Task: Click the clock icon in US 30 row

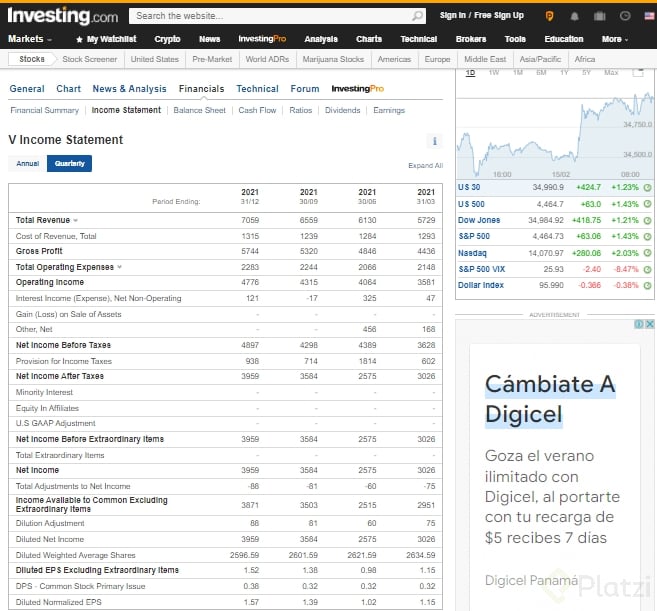Action: tap(647, 187)
